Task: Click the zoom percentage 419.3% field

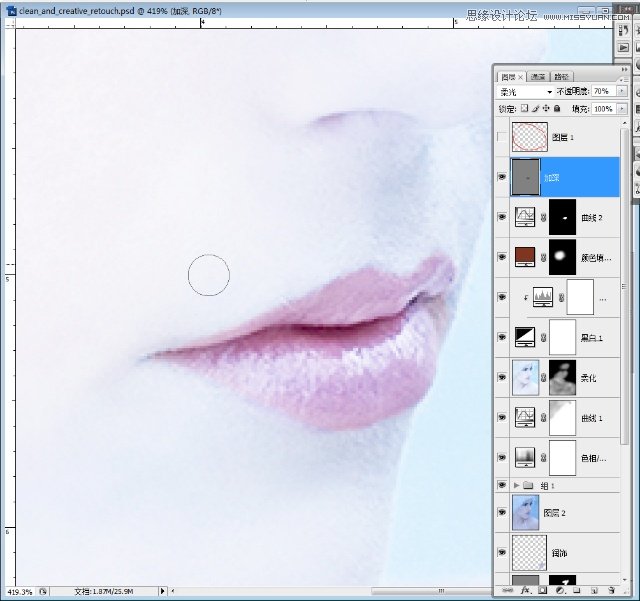Action: click(20, 591)
